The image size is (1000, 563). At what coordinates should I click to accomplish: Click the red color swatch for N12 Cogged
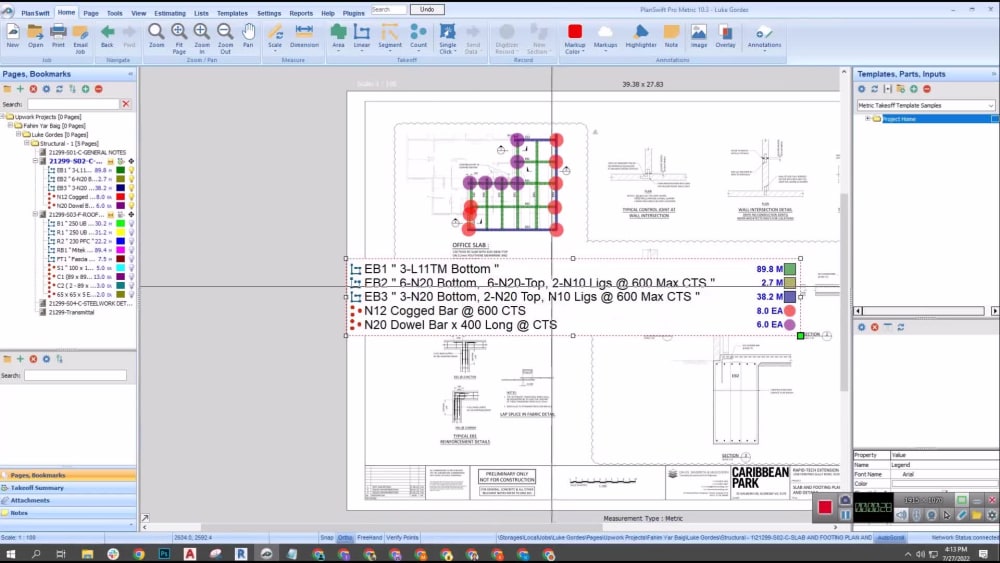click(121, 197)
